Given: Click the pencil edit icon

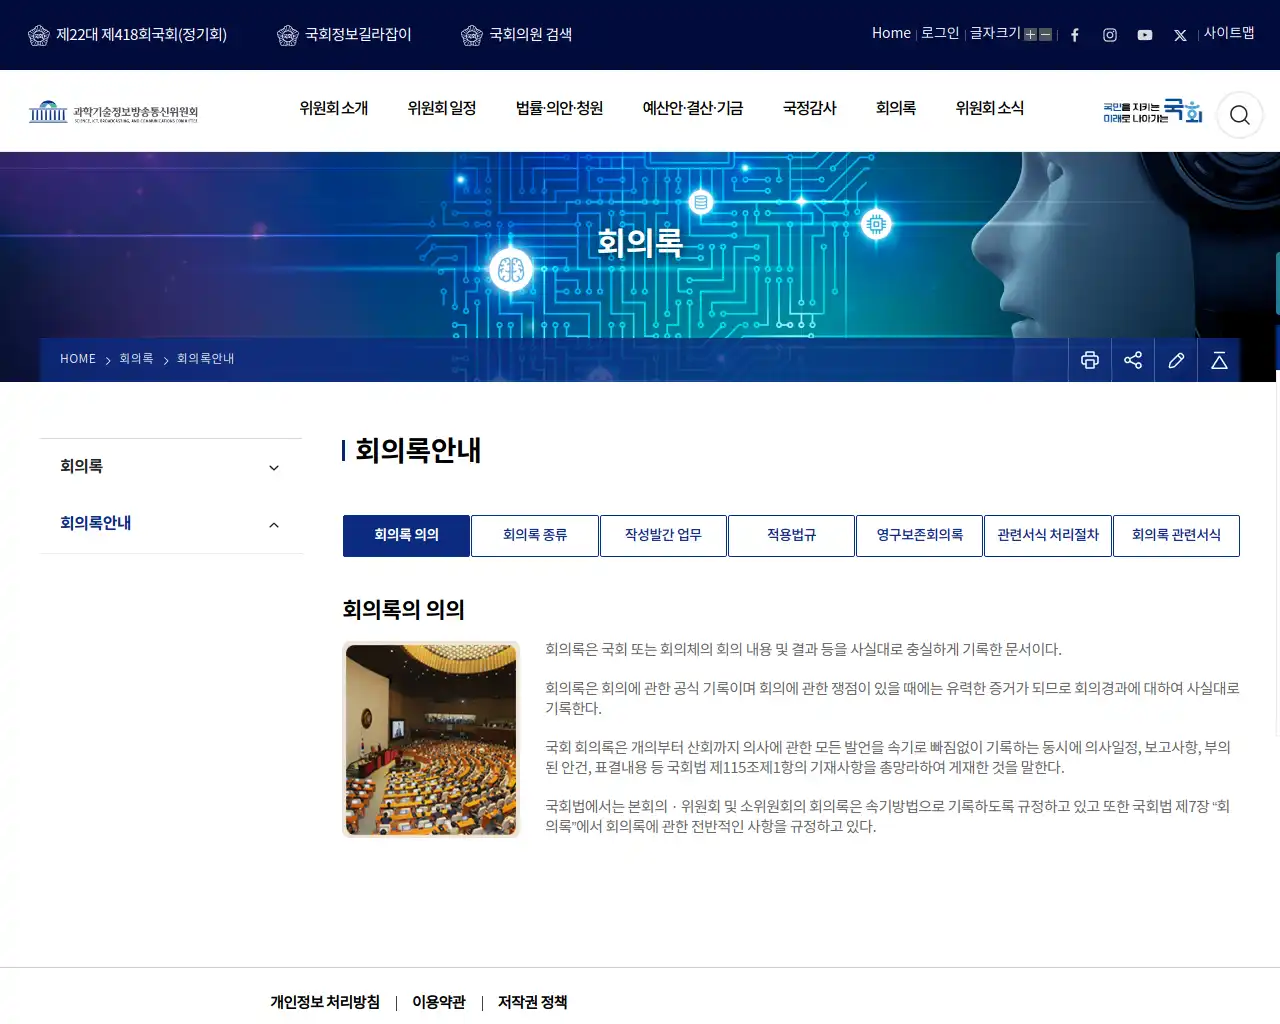Looking at the screenshot, I should pos(1176,360).
